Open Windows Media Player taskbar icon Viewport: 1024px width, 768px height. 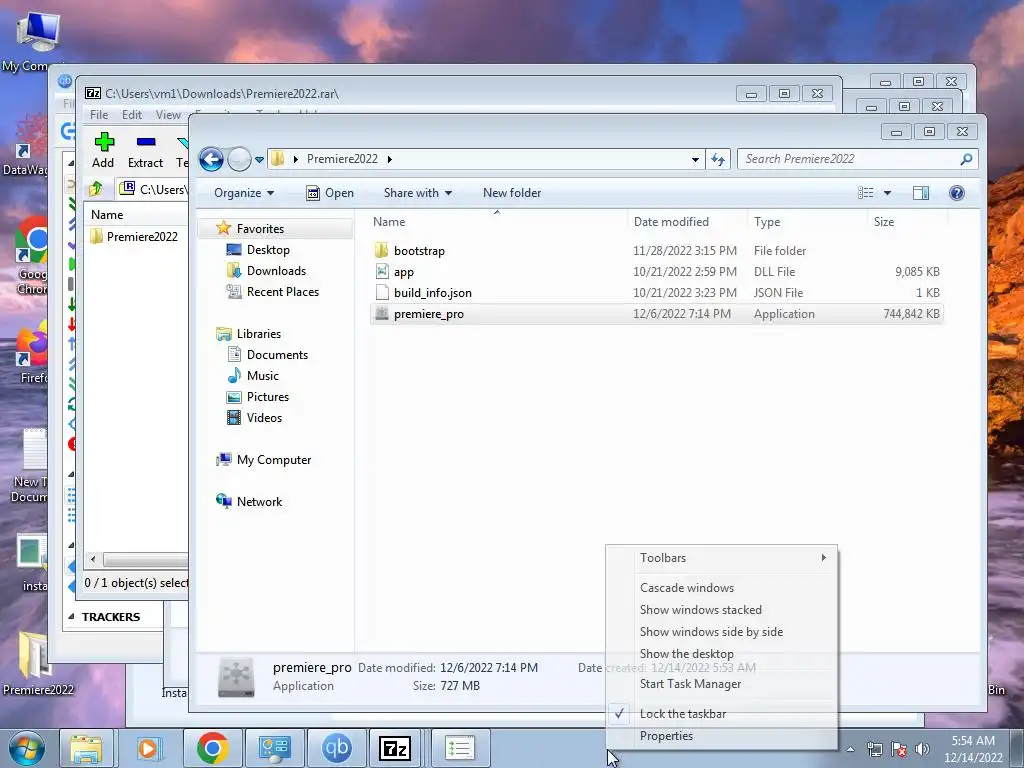coord(148,748)
